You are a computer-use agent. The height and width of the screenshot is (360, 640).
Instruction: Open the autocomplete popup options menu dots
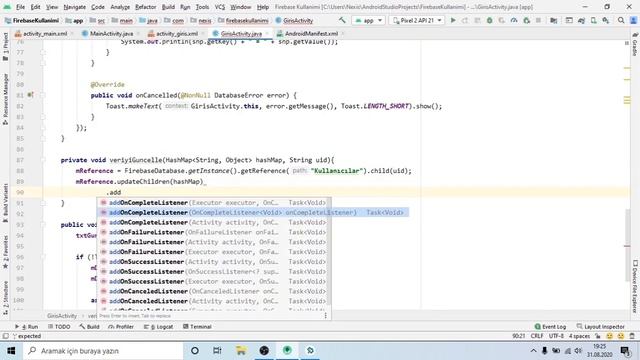[x=325, y=316]
